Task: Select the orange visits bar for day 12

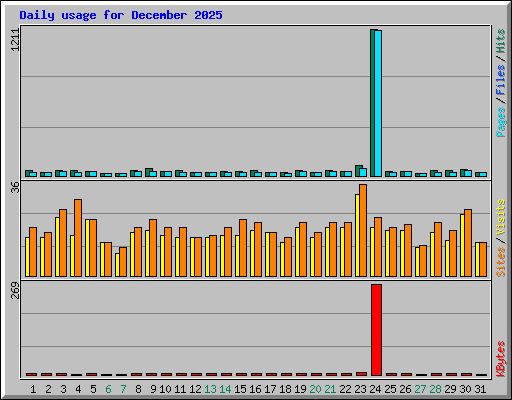Action: pos(198,257)
